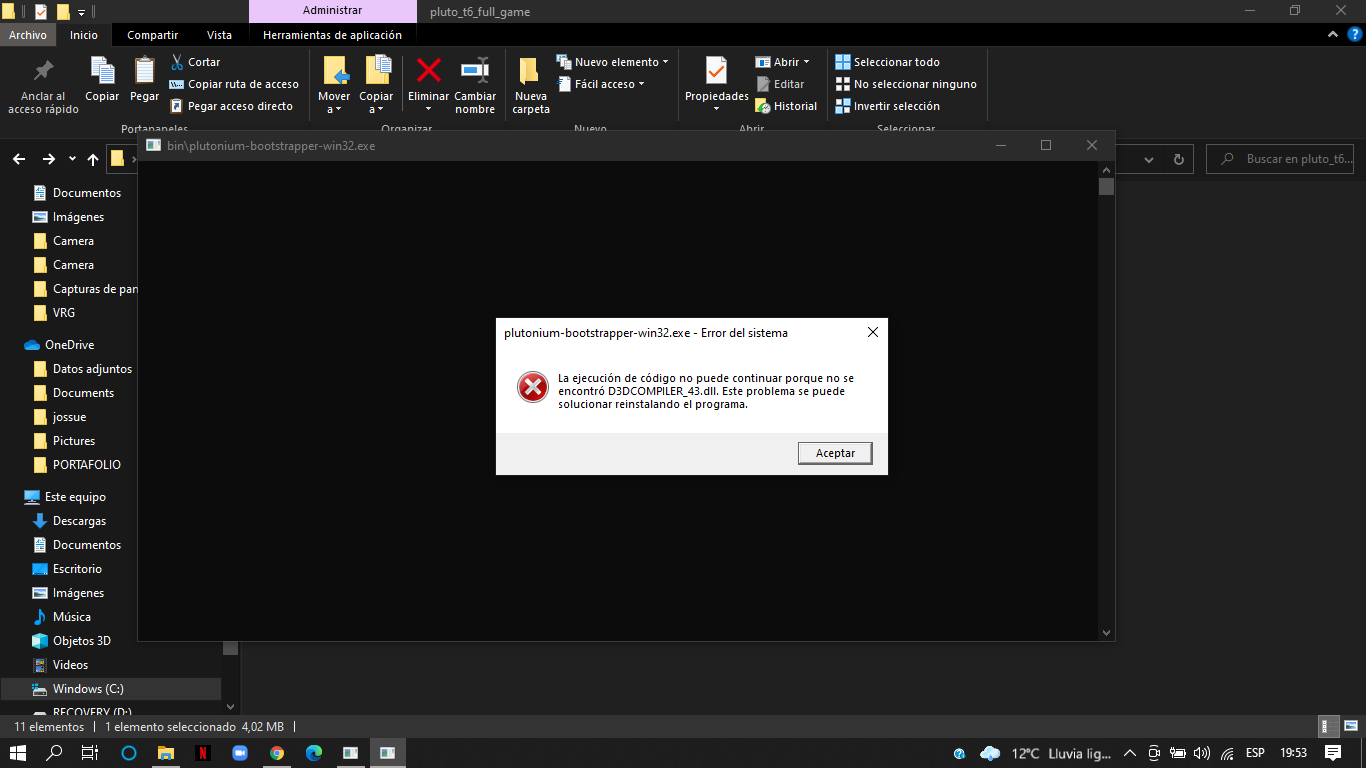Screen dimensions: 1366x768
Task: Open Netflix from the taskbar
Action: [x=202, y=753]
